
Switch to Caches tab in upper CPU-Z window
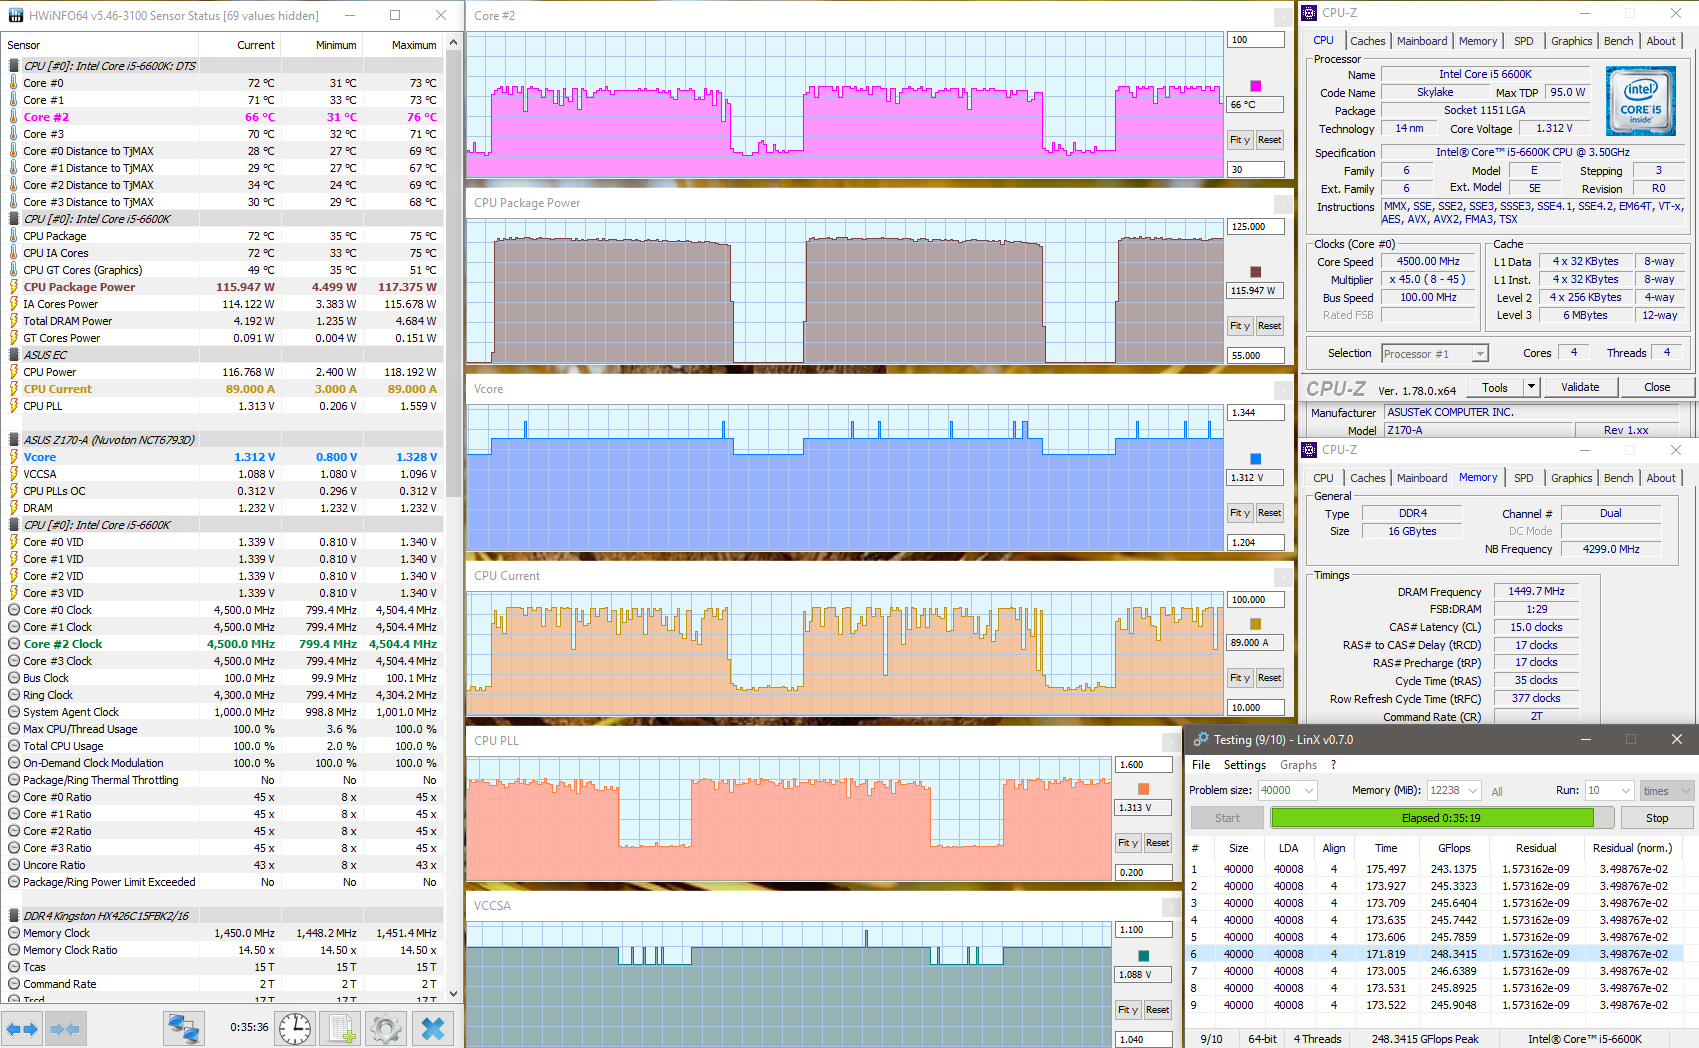1367,41
